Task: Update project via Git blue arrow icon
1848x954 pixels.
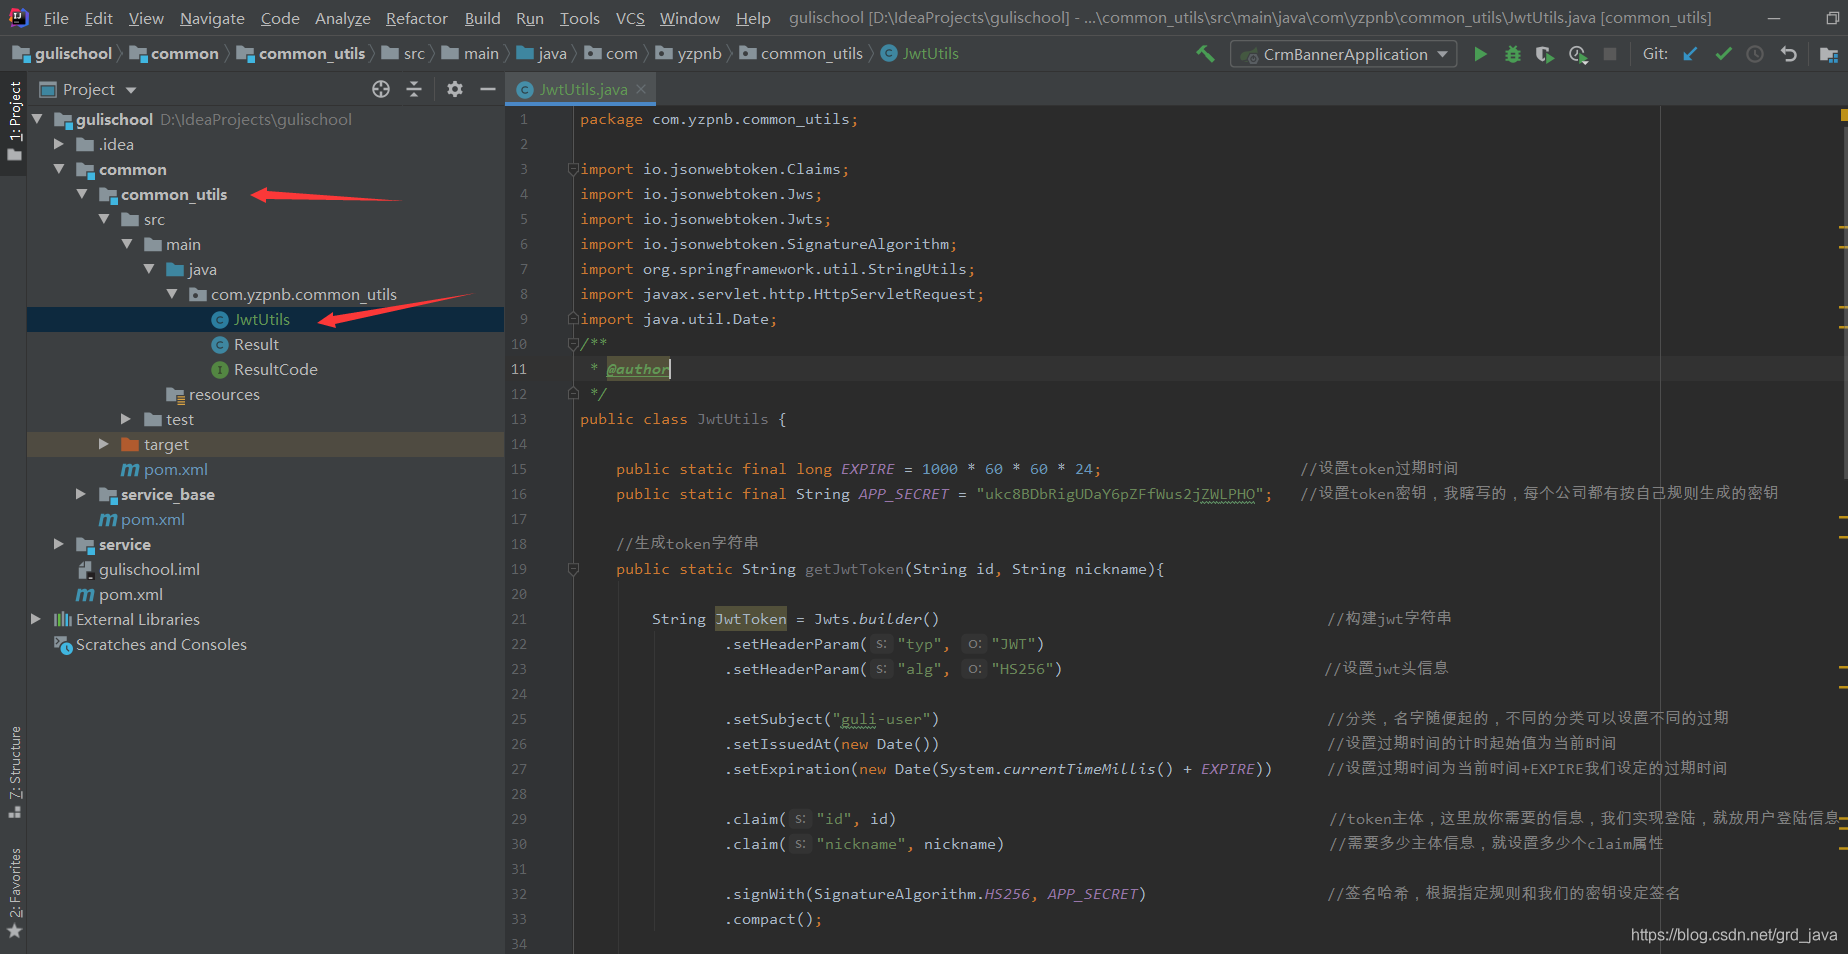Action: [x=1690, y=54]
